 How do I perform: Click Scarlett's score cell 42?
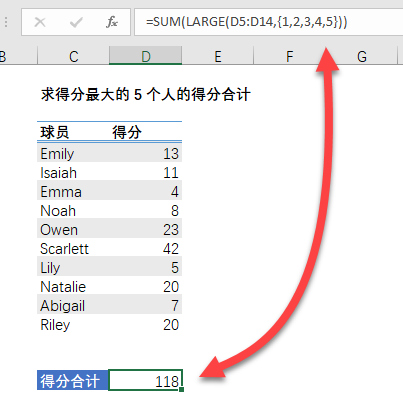(146, 249)
